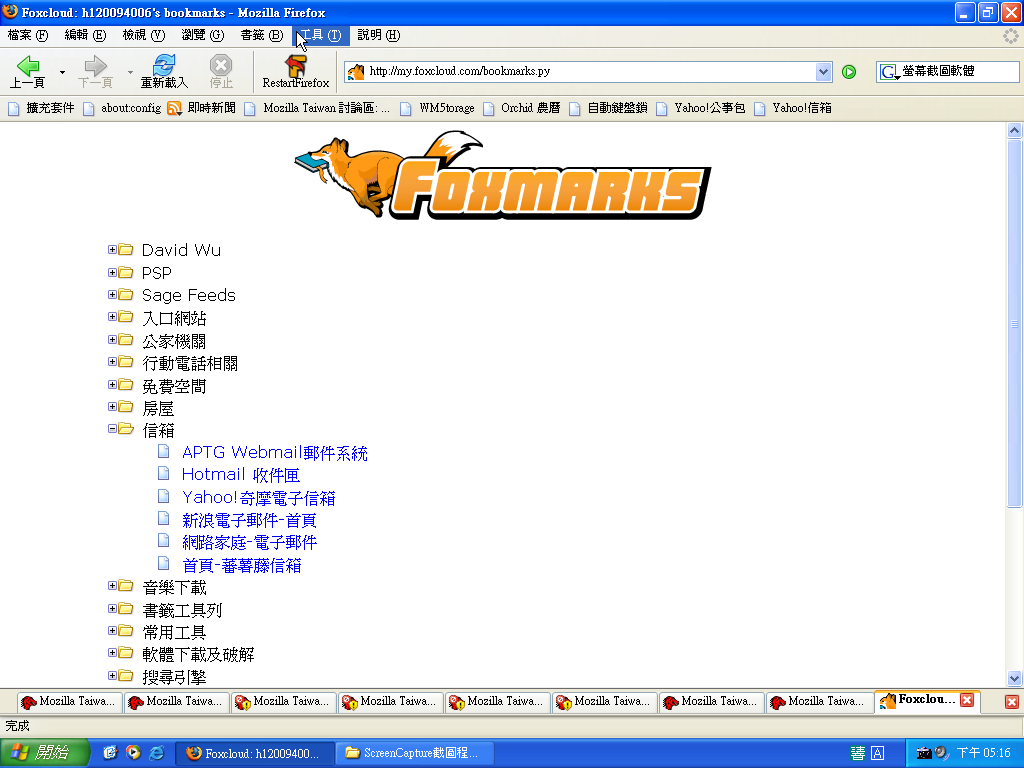This screenshot has height=768, width=1024.
Task: Expand the David Wu folder
Action: [x=112, y=249]
